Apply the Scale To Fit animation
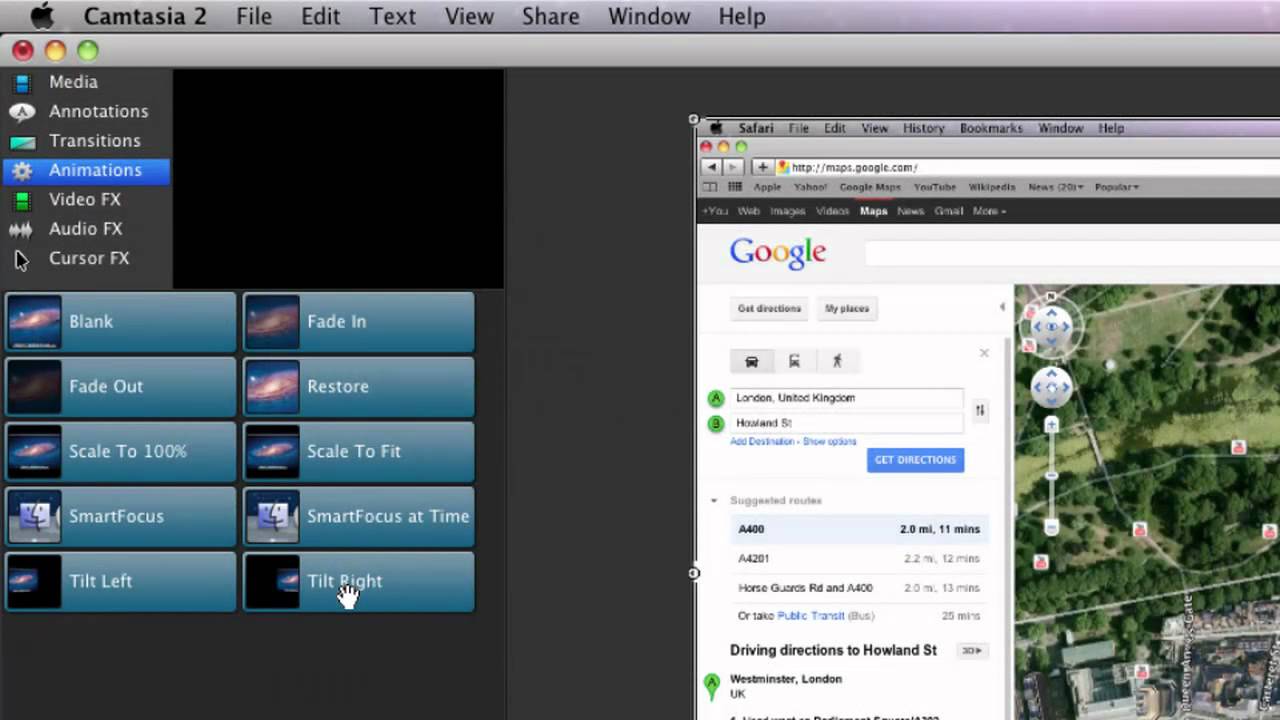Screen dimensions: 1280x720 coord(359,452)
